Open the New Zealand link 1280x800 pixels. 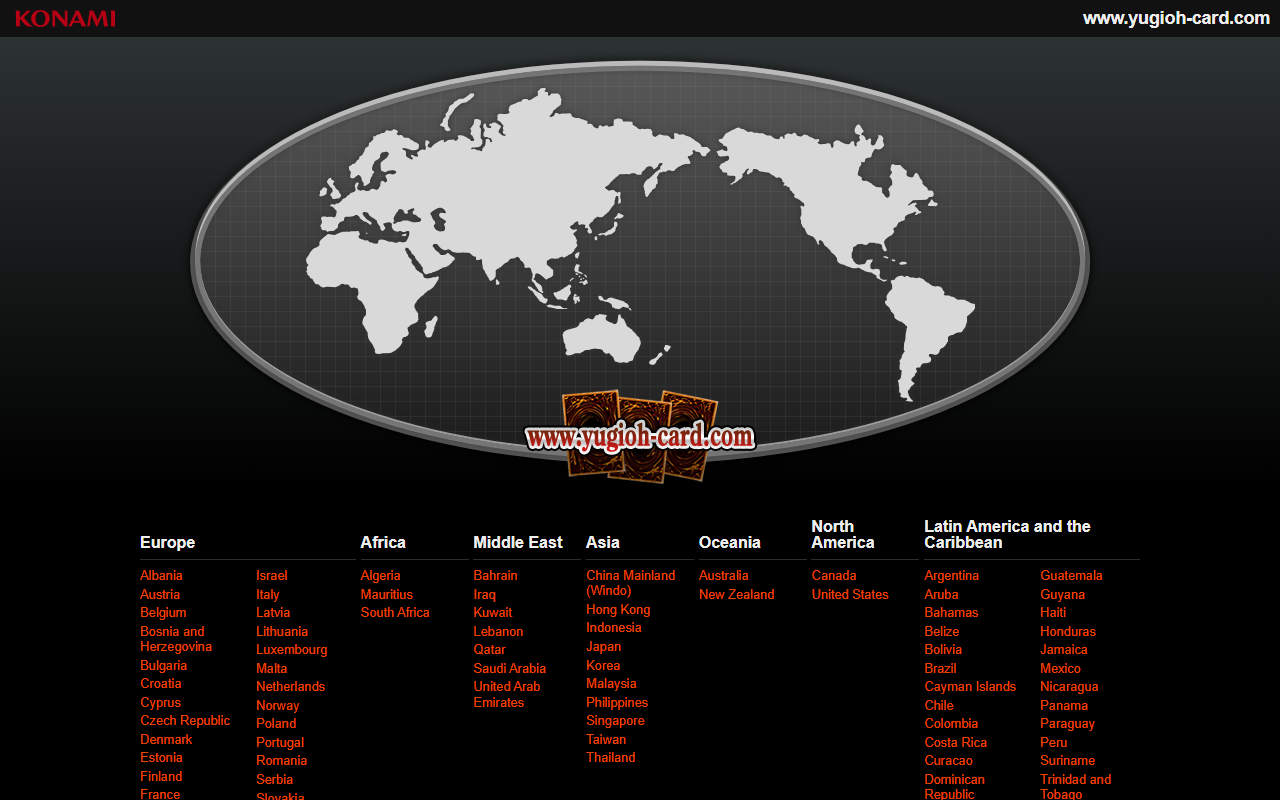click(x=737, y=594)
